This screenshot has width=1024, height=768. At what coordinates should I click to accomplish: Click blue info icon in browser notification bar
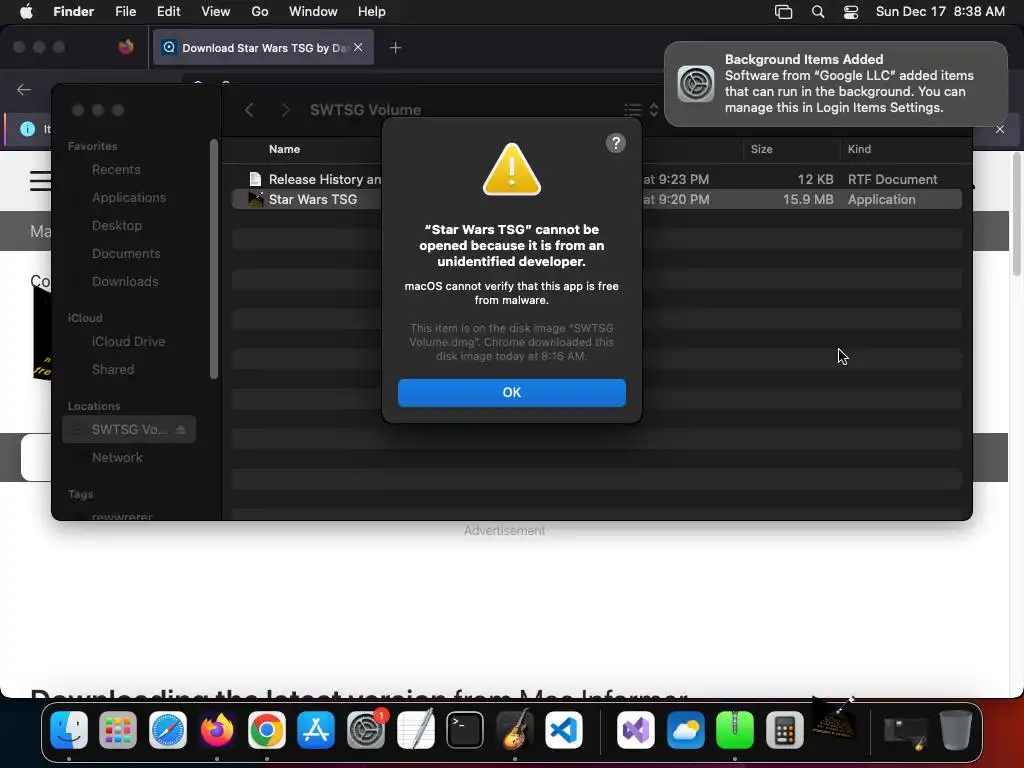(x=27, y=129)
